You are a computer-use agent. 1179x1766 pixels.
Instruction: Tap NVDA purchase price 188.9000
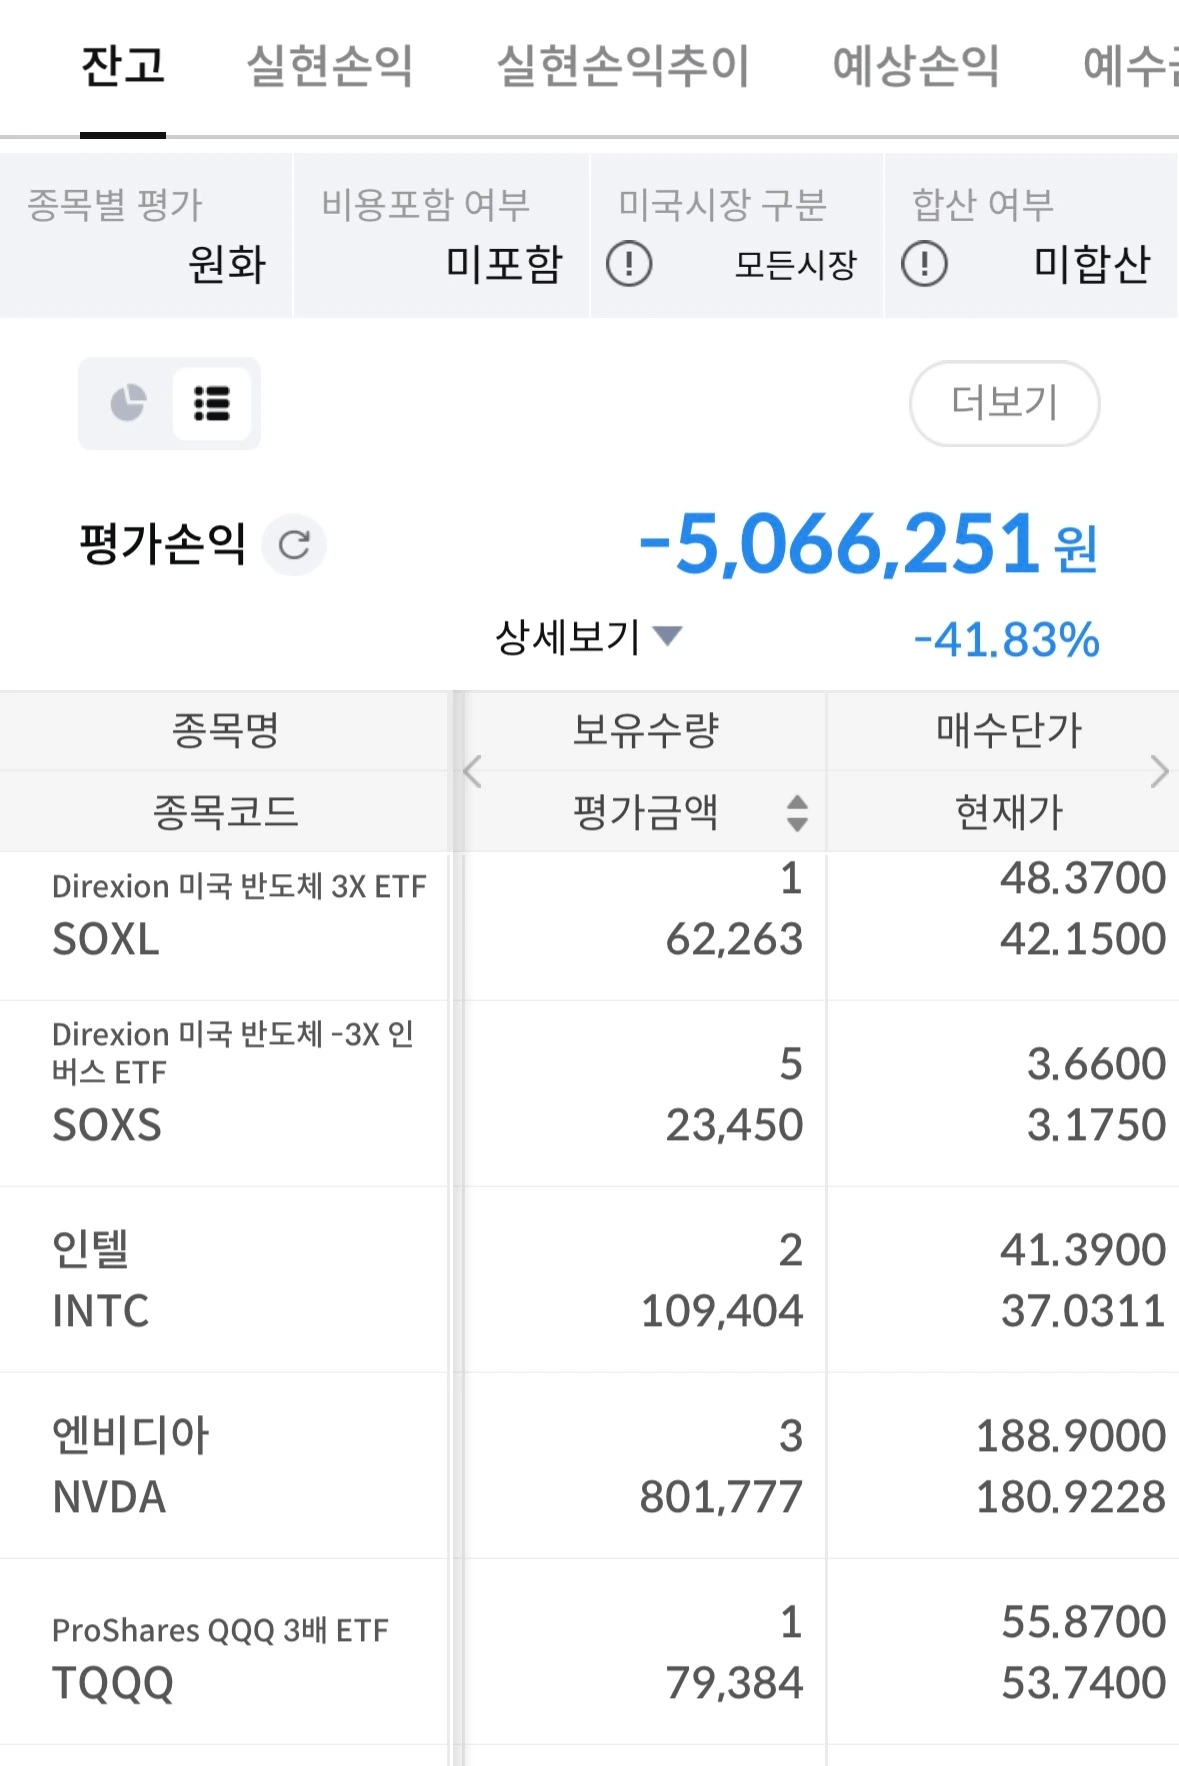[x=1071, y=1436]
